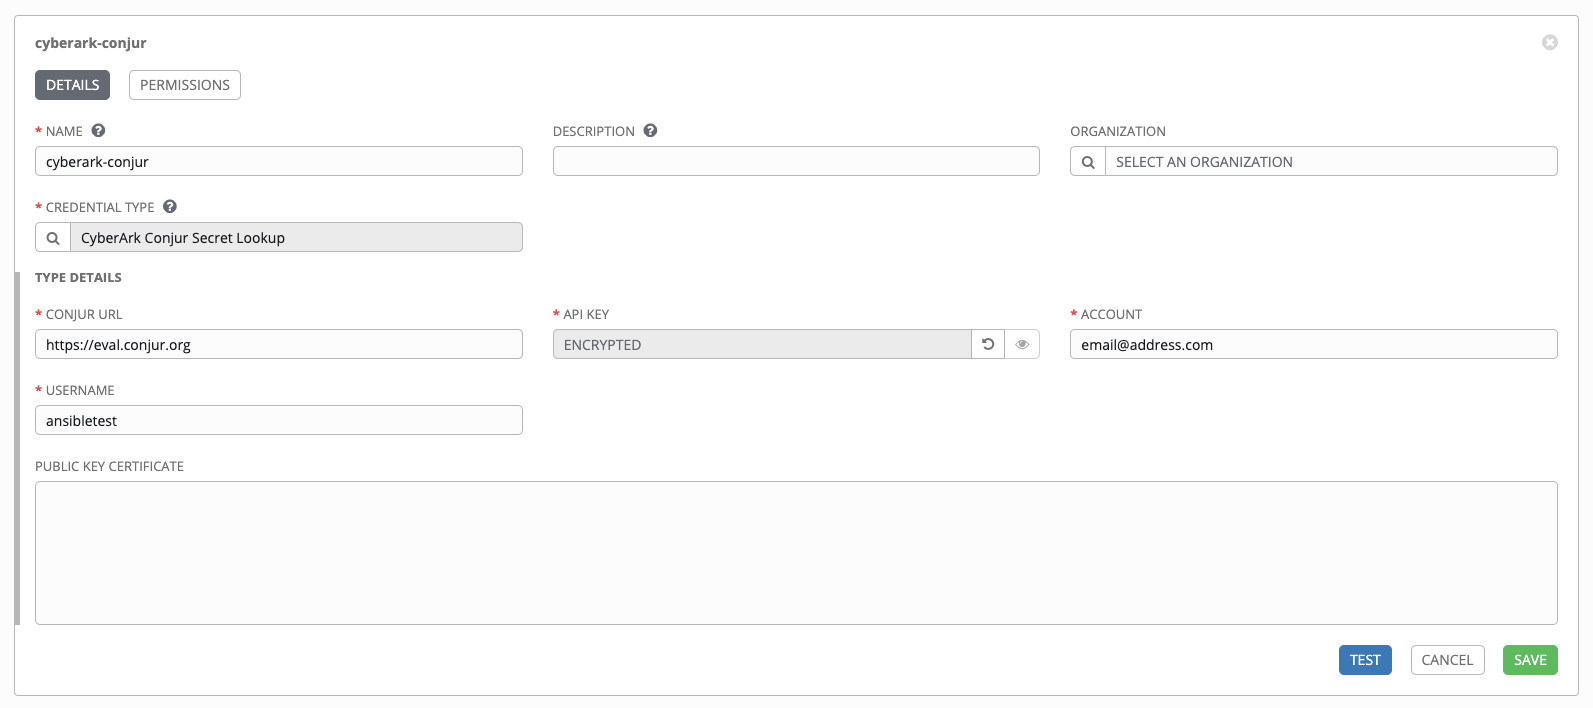The image size is (1593, 708).
Task: Click the green Save button
Action: tap(1530, 660)
